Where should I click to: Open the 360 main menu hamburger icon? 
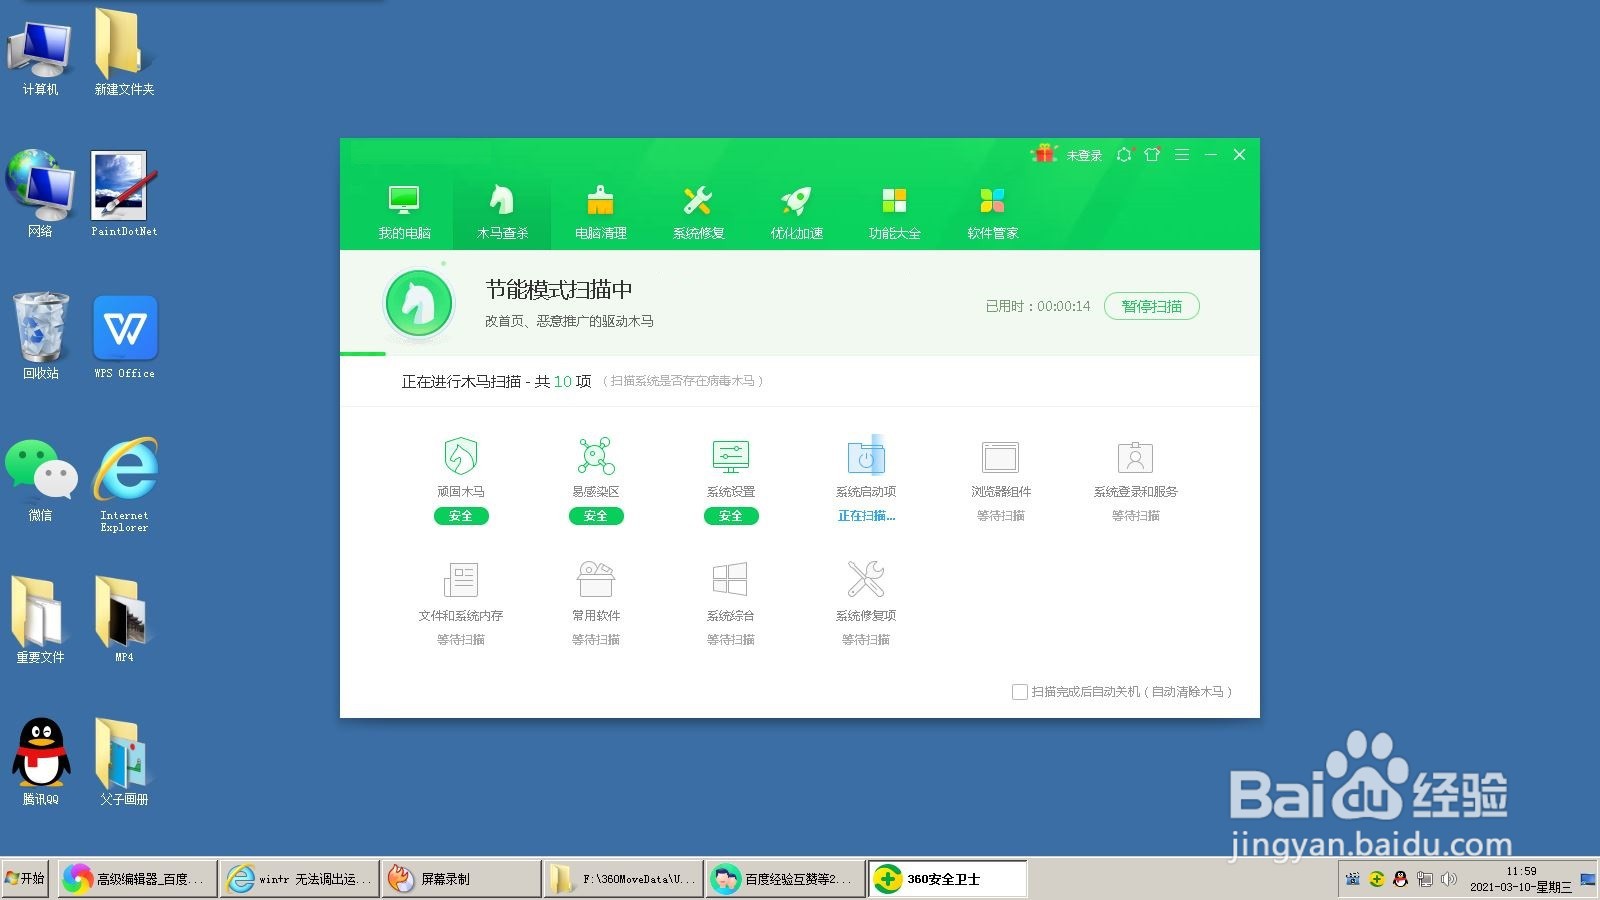(x=1181, y=154)
